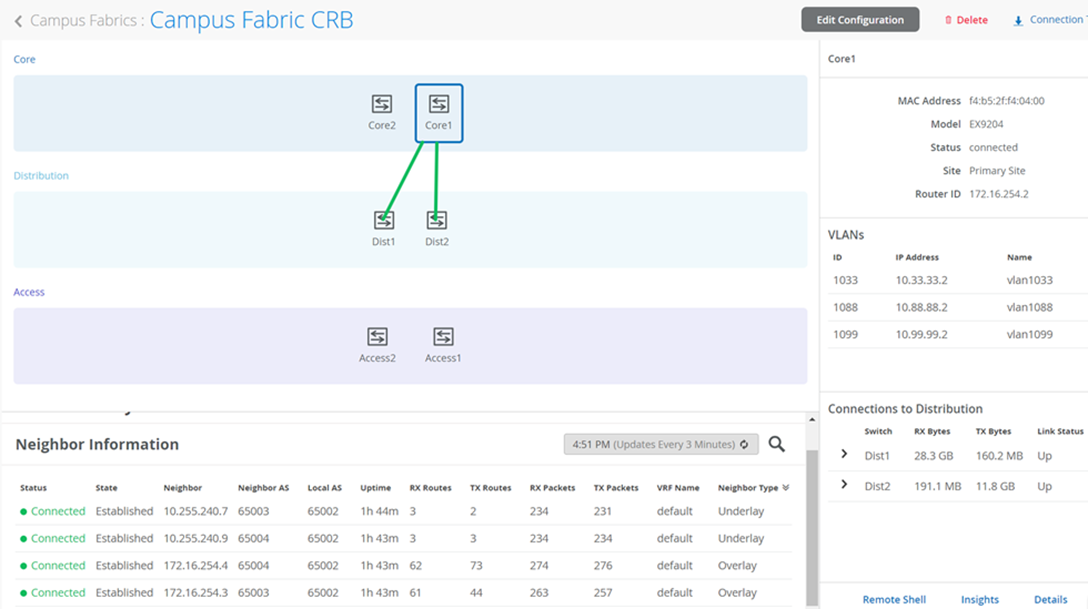Click the Campus Fabrics breadcrumb
Image resolution: width=1088 pixels, height=609 pixels.
click(x=83, y=21)
